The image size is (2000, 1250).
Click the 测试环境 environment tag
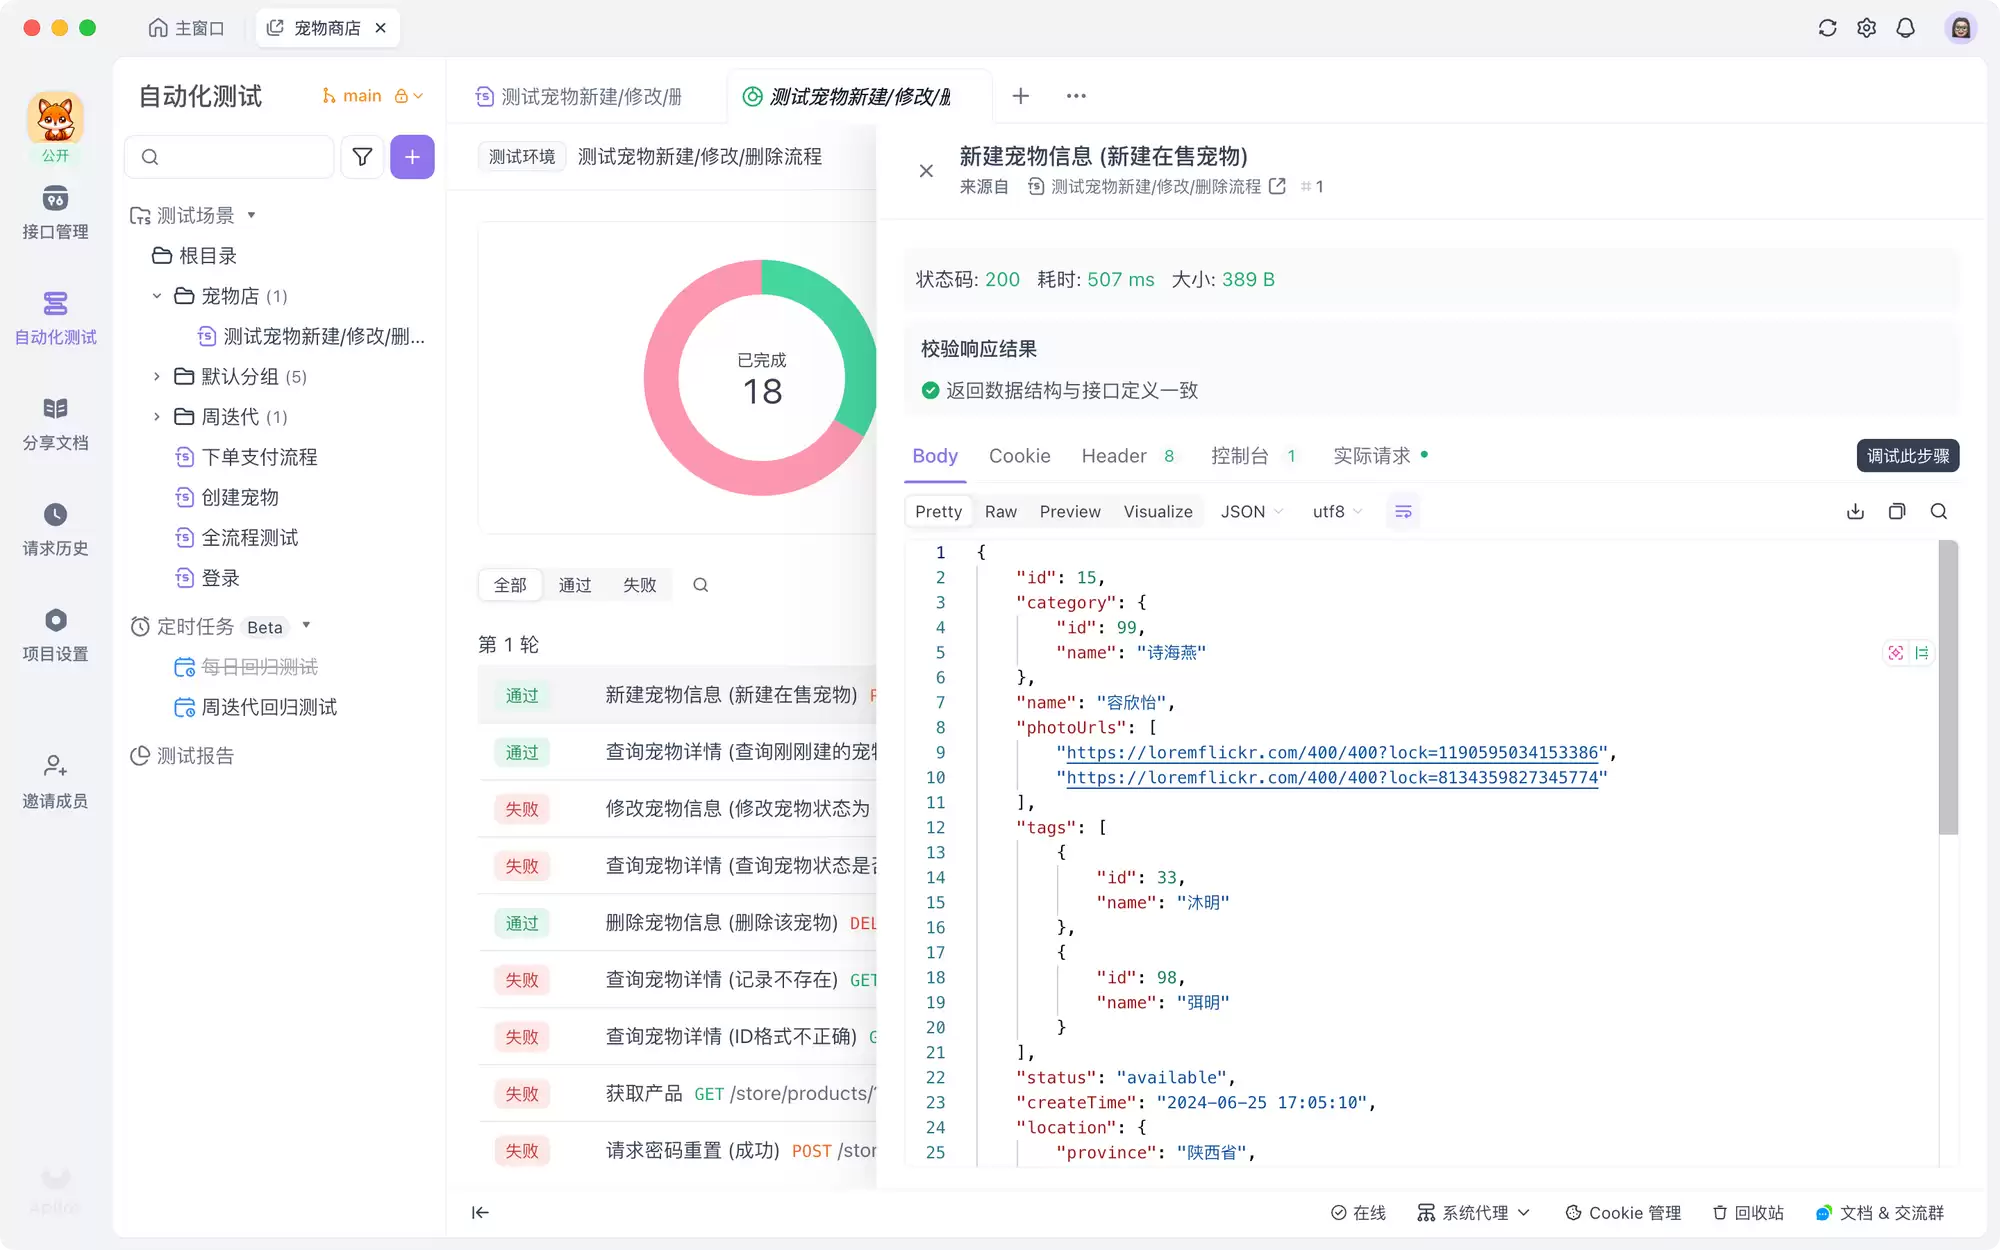pos(521,157)
